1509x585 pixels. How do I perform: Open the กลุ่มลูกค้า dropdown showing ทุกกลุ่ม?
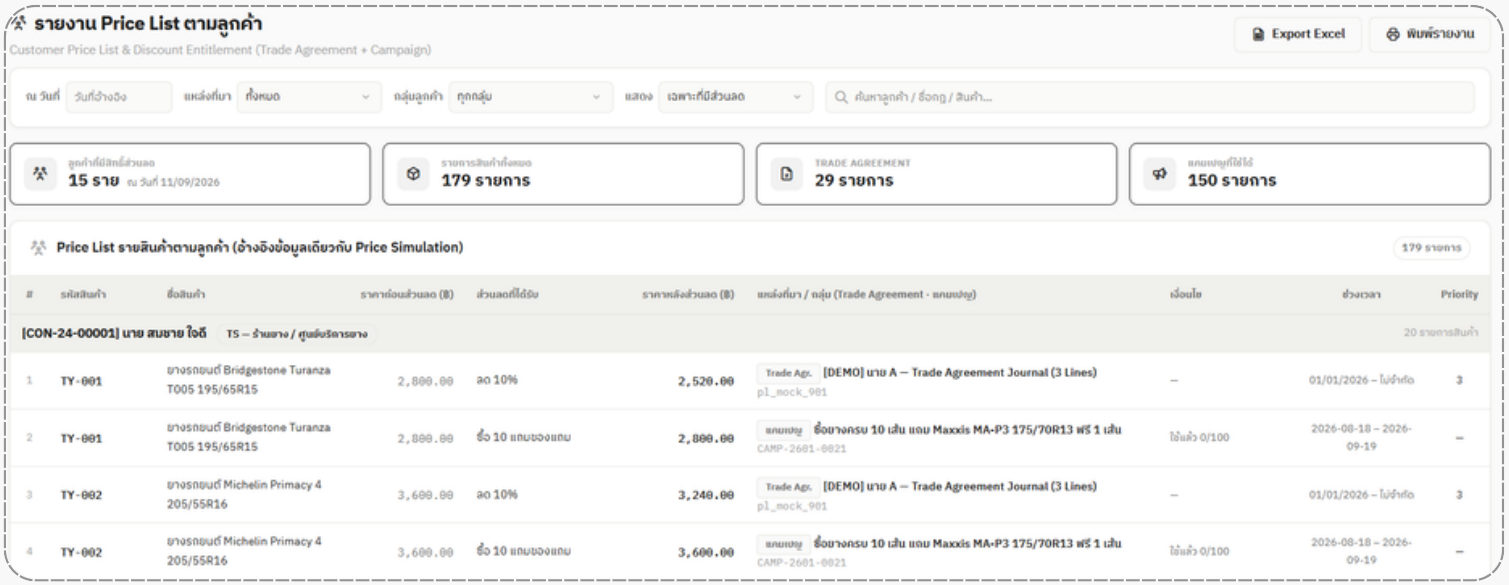(x=531, y=97)
